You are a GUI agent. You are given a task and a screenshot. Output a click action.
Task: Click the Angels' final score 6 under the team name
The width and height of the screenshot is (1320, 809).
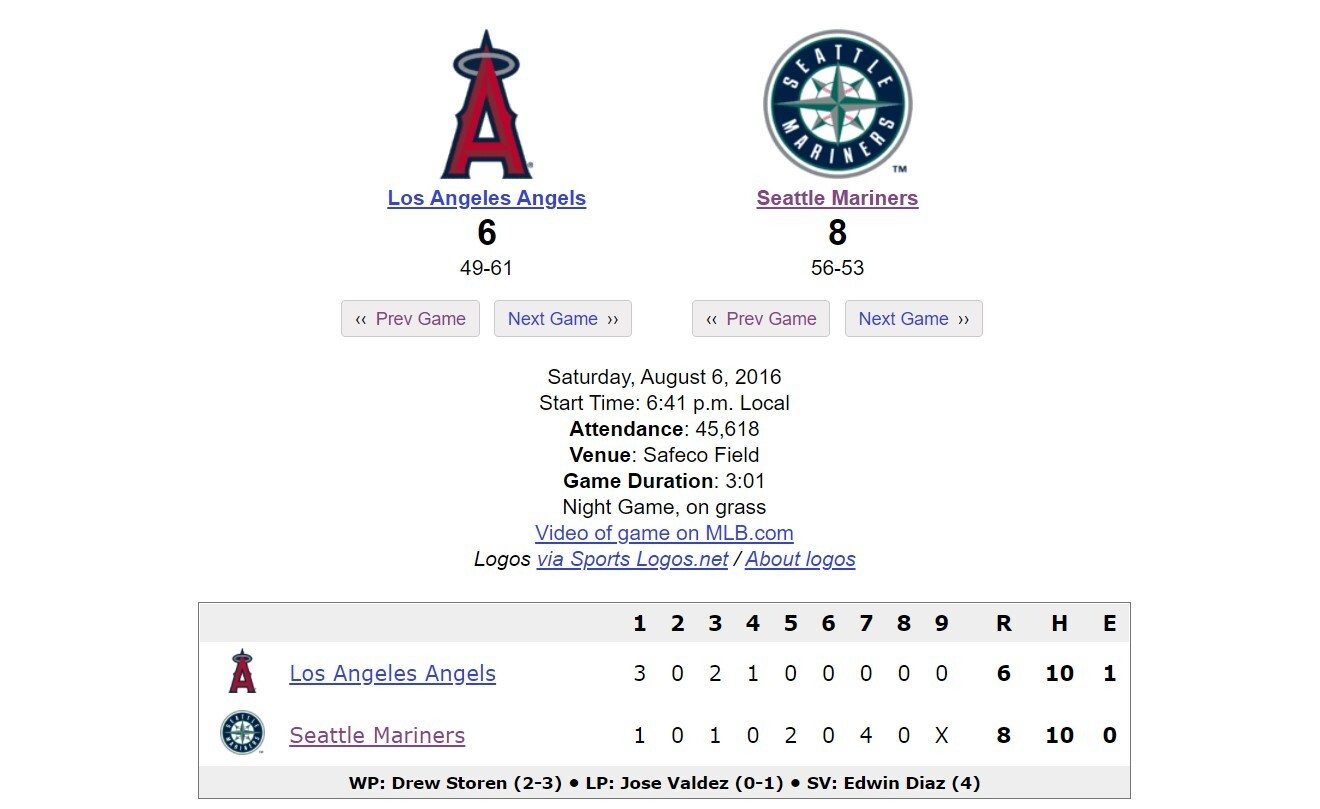[487, 233]
